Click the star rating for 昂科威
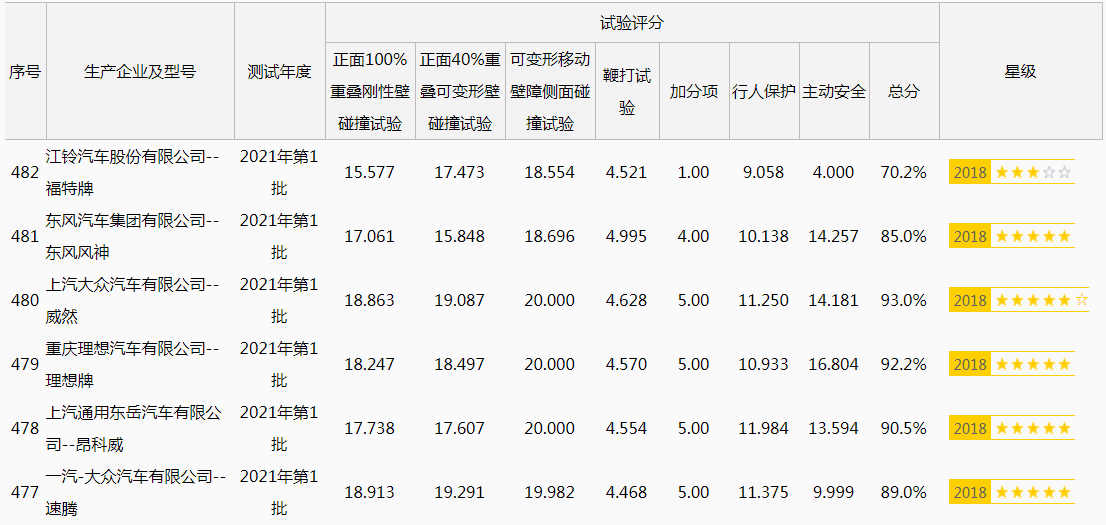 pyautogui.click(x=1032, y=428)
